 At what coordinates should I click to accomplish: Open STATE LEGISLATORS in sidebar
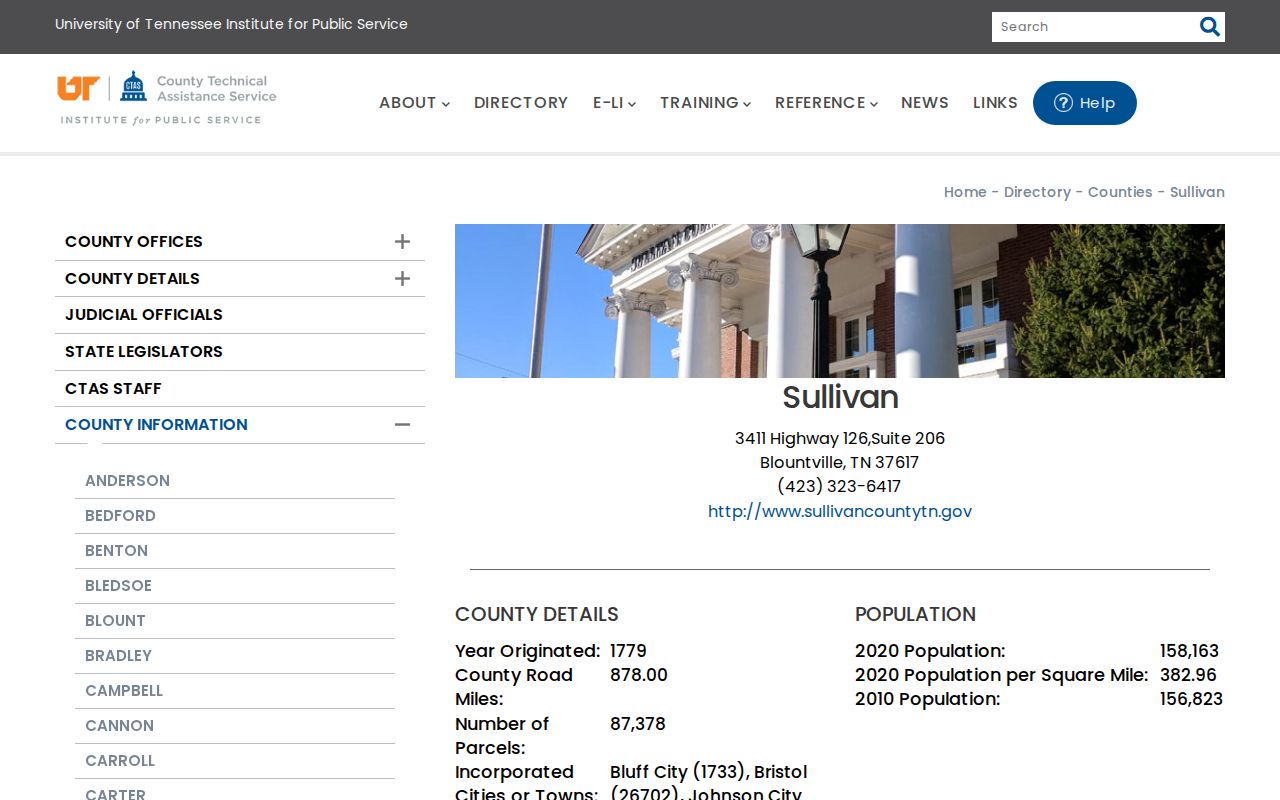click(x=144, y=352)
